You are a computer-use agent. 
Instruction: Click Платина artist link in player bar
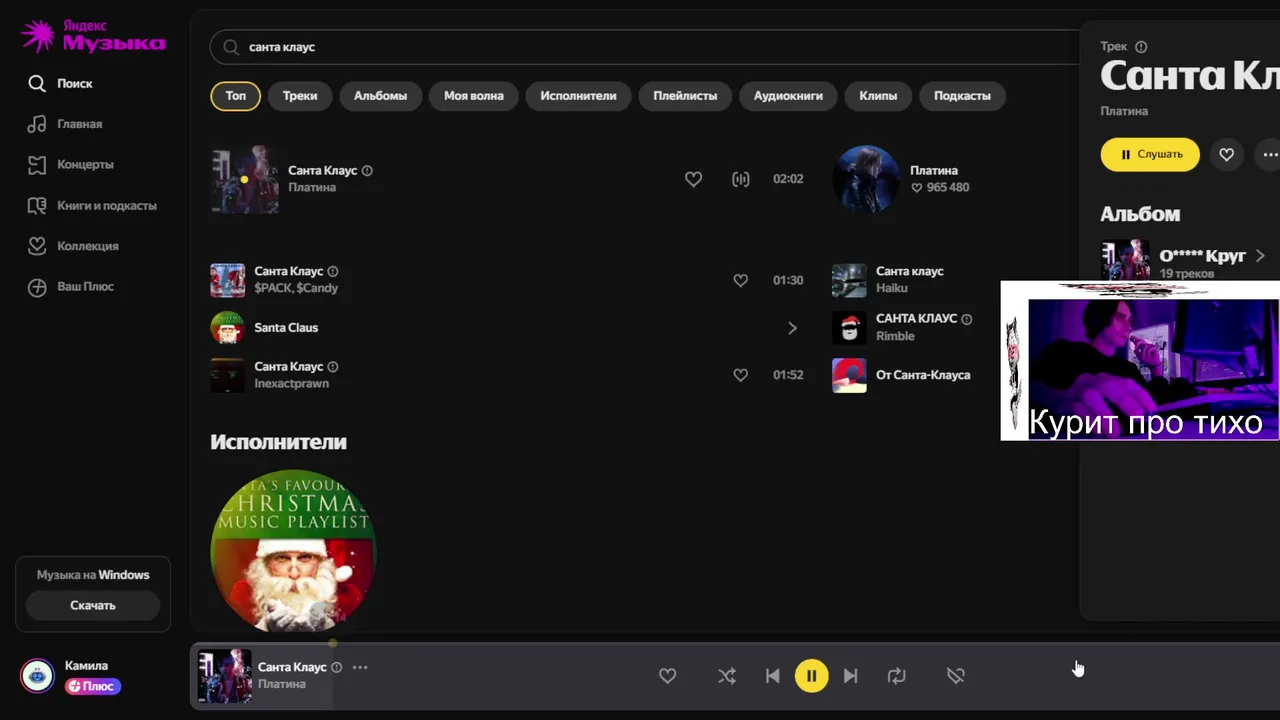(282, 684)
